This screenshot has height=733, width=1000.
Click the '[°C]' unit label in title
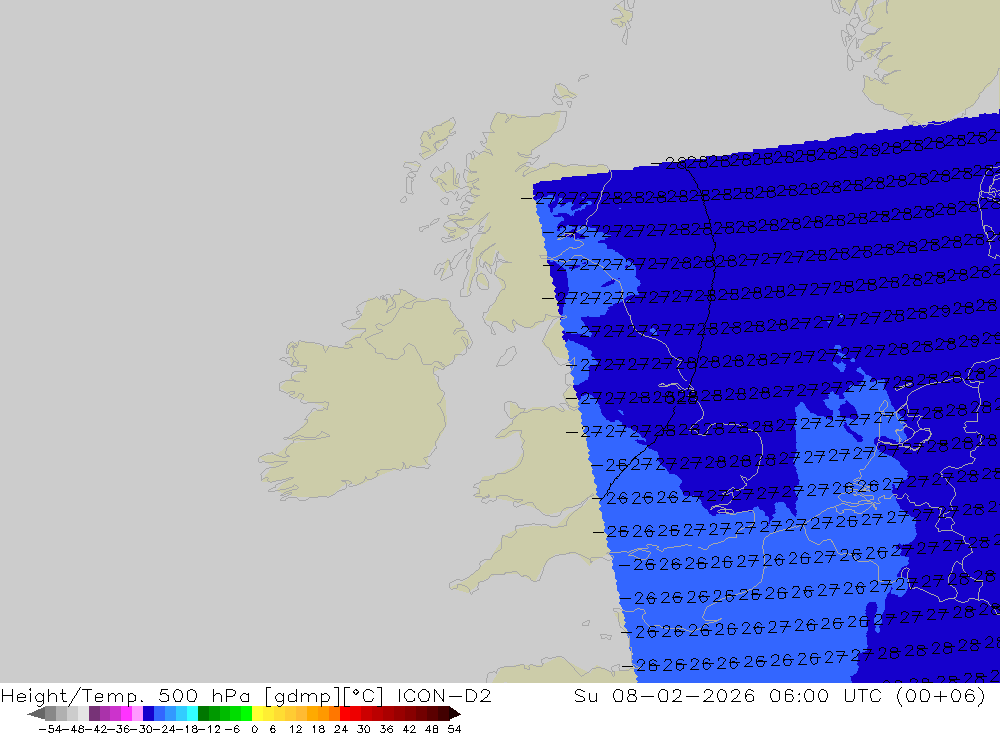click(364, 696)
